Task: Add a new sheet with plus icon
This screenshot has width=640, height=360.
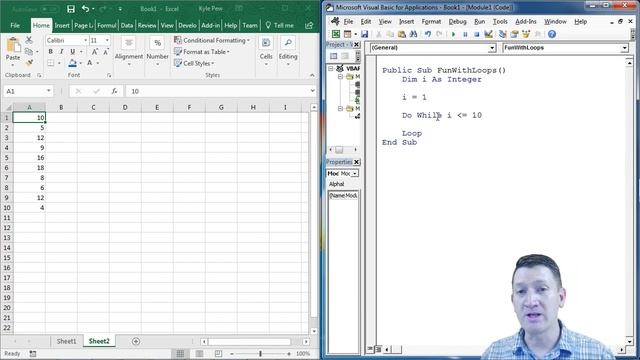Action: (136, 341)
